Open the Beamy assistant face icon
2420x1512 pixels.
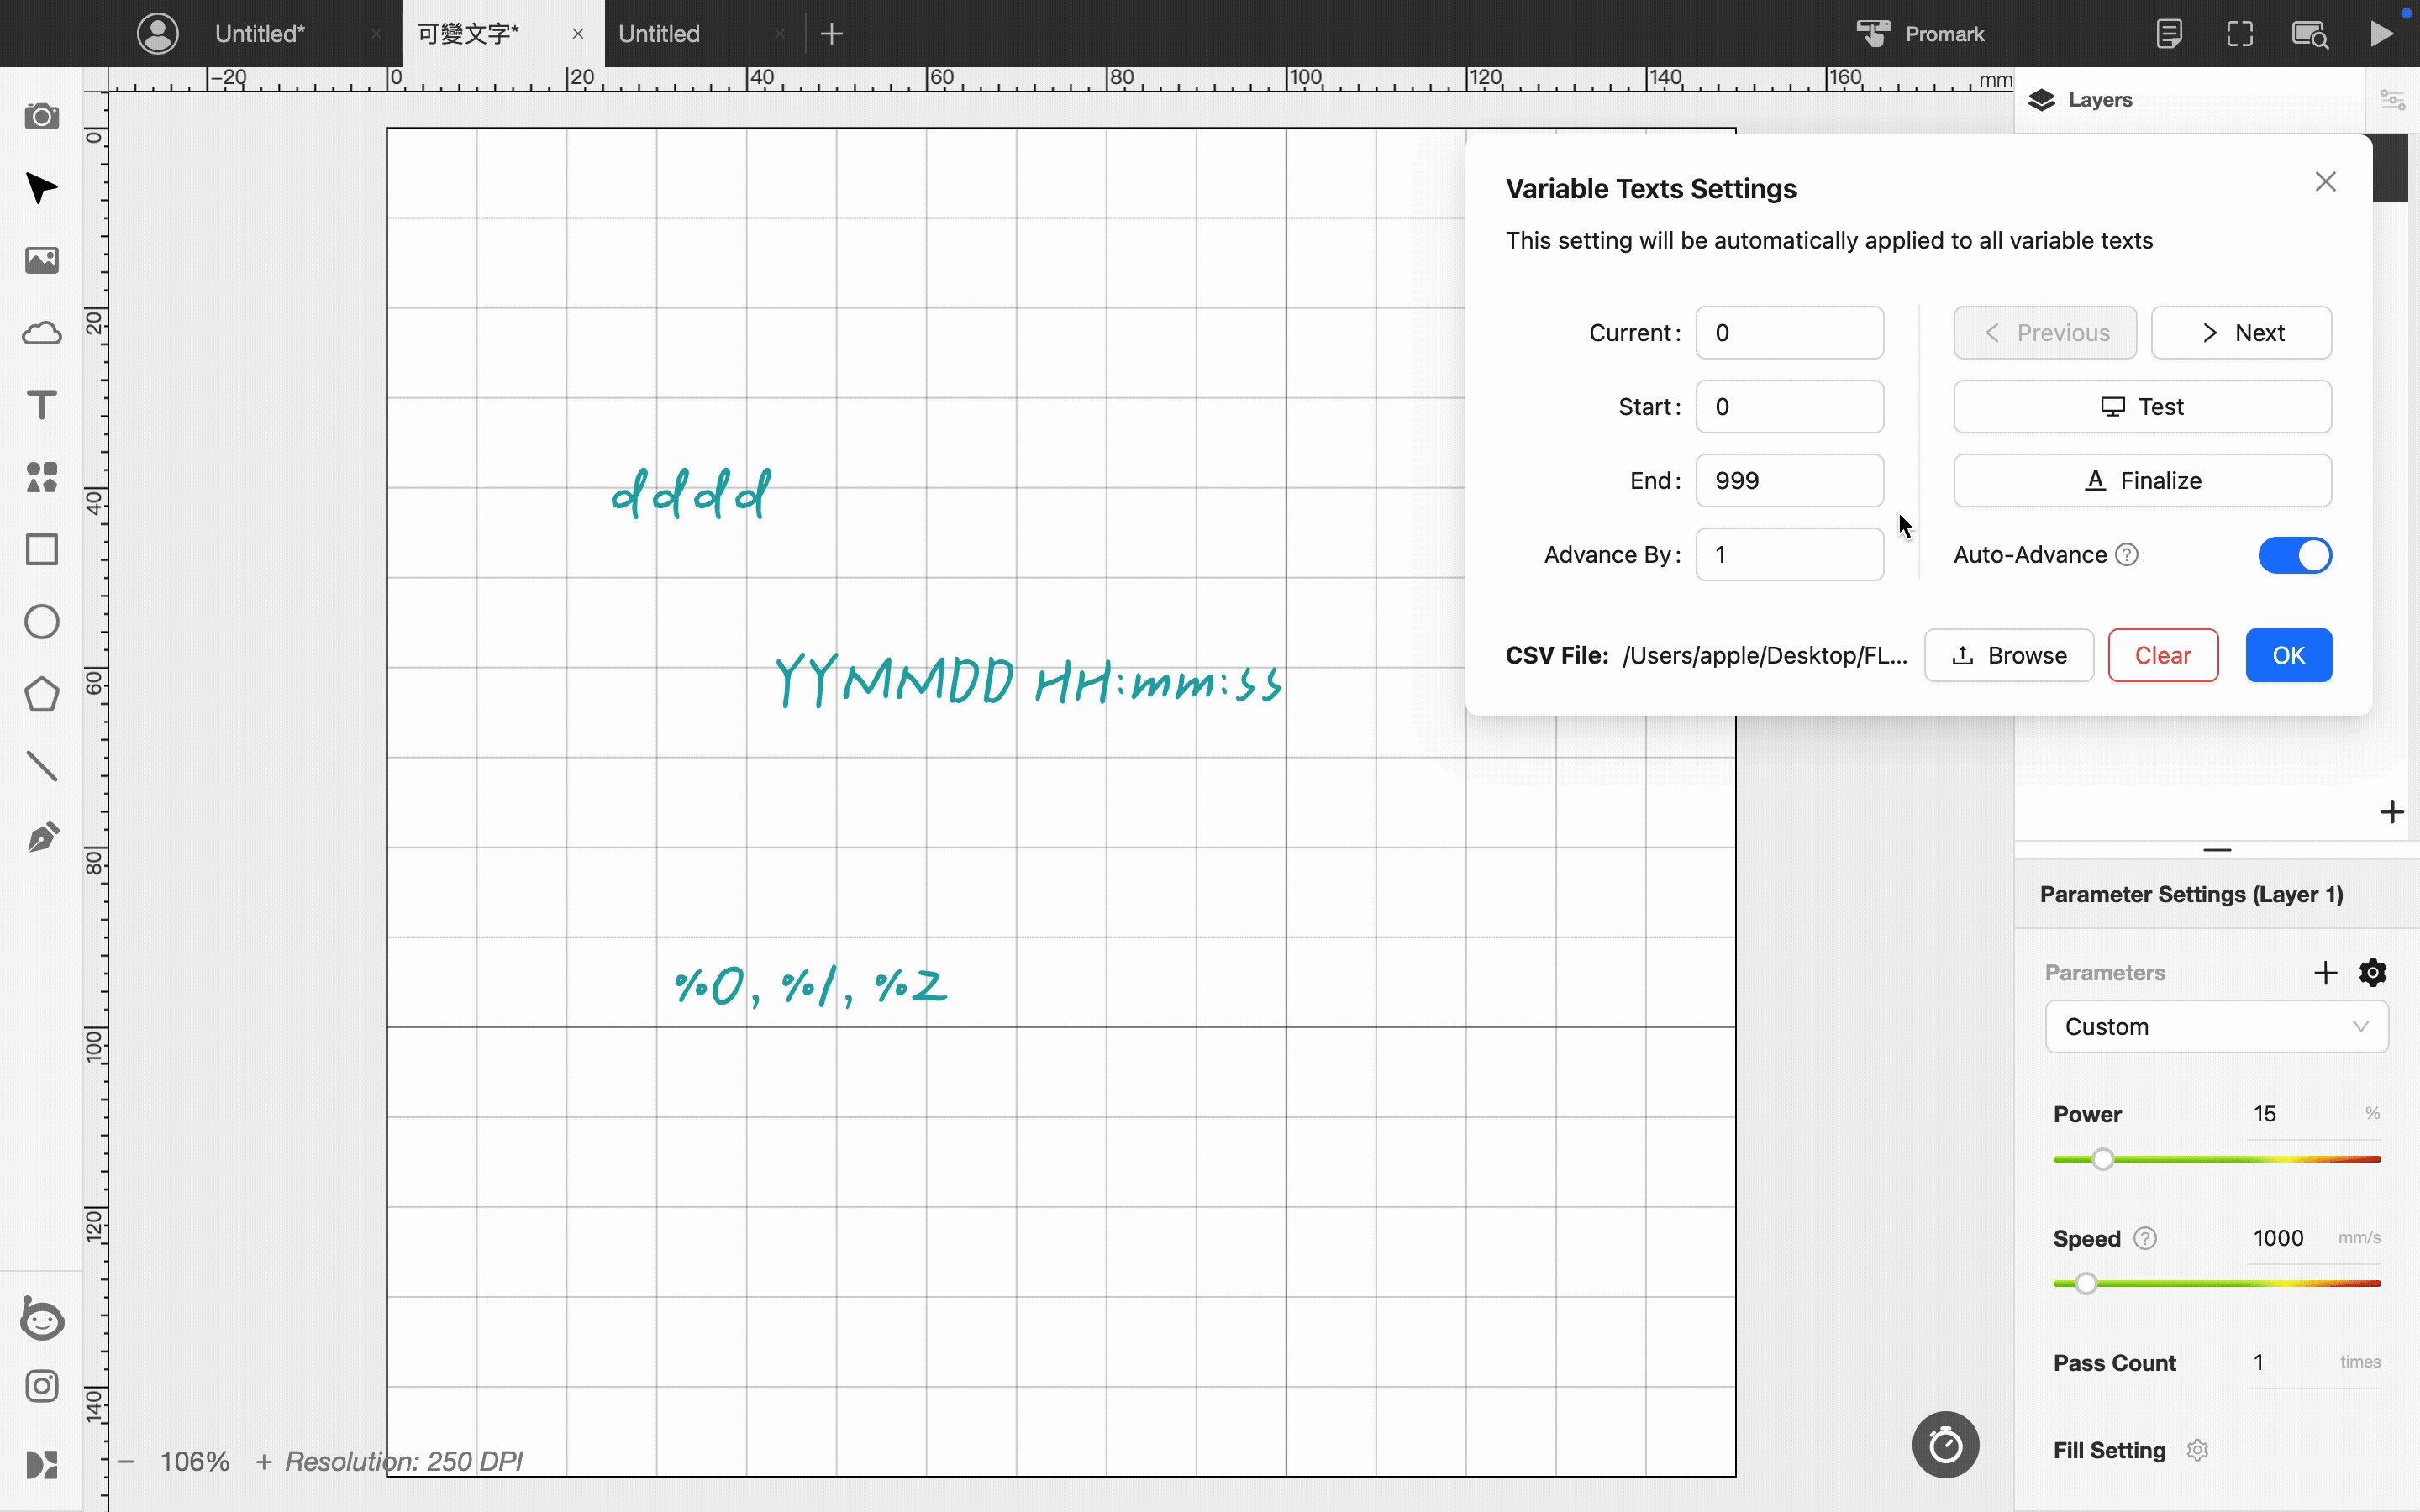pos(41,1318)
